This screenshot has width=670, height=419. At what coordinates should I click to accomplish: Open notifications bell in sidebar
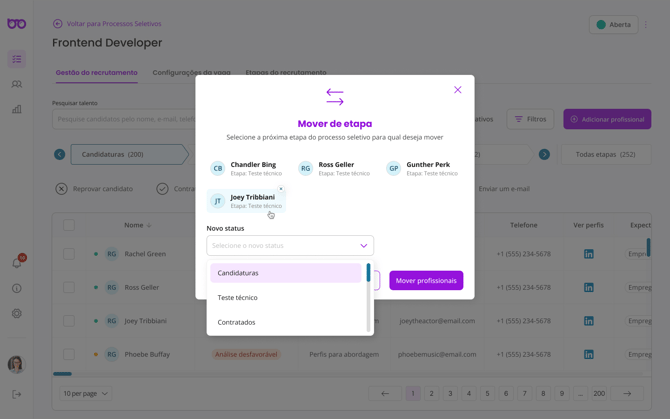tap(17, 263)
